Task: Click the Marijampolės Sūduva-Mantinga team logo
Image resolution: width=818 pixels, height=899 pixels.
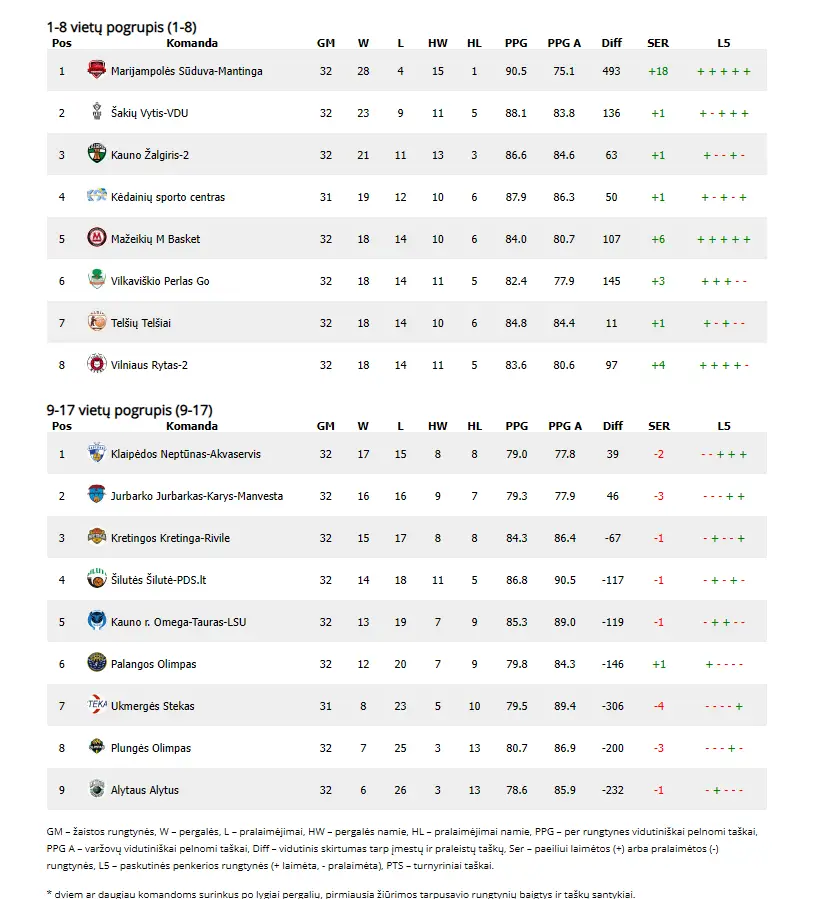Action: (x=96, y=70)
